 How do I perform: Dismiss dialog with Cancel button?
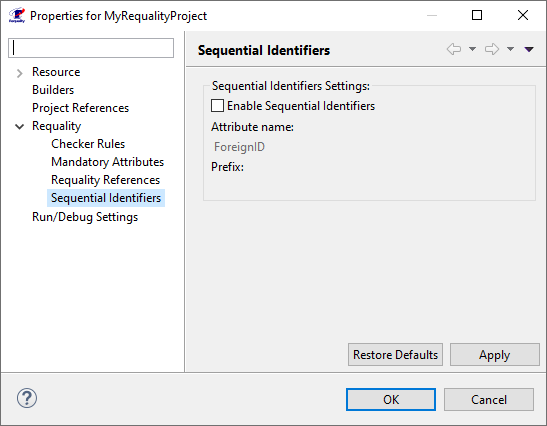pos(489,399)
